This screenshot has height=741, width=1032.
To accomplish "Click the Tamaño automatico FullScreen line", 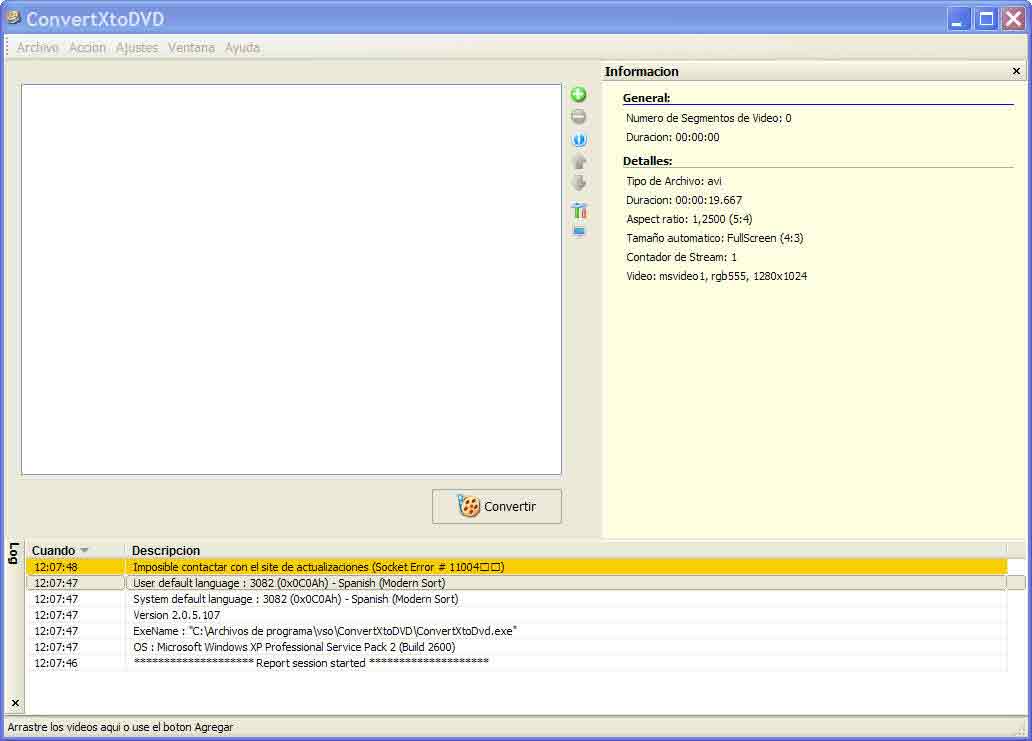I will click(715, 238).
